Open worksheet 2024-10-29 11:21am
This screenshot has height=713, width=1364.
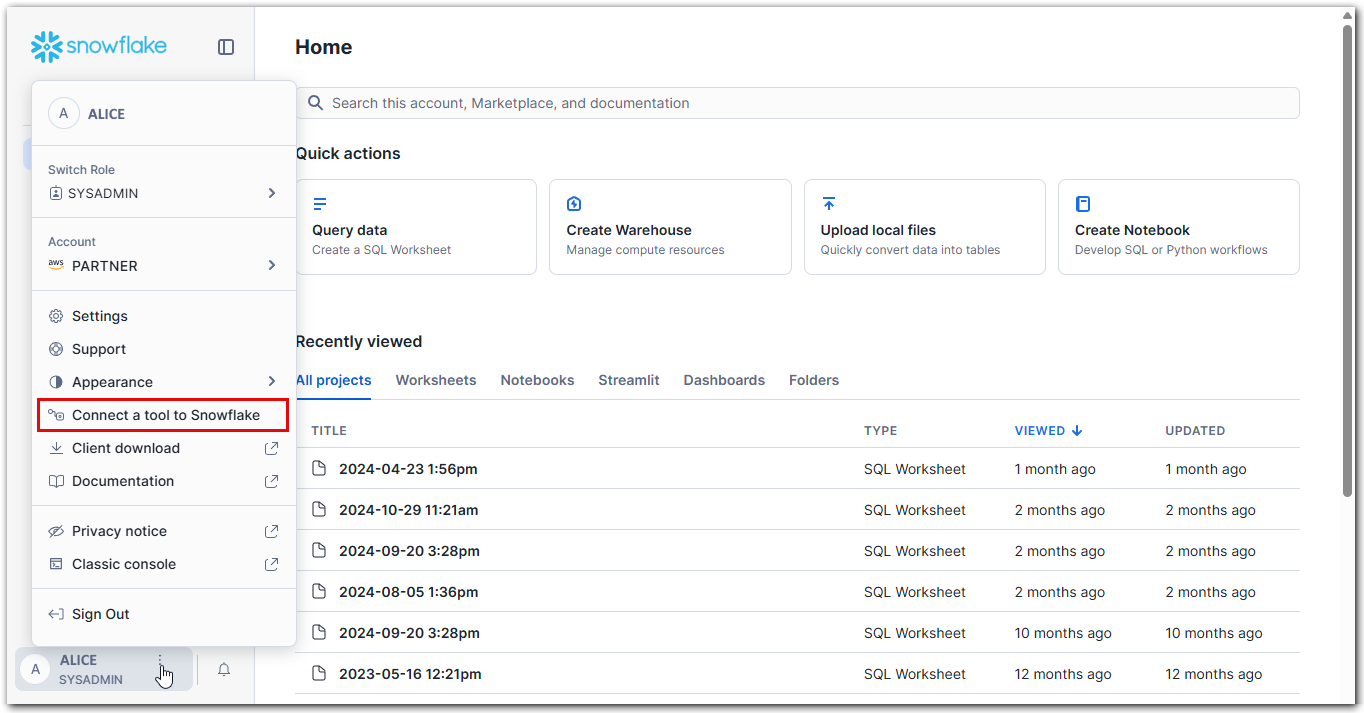(409, 510)
